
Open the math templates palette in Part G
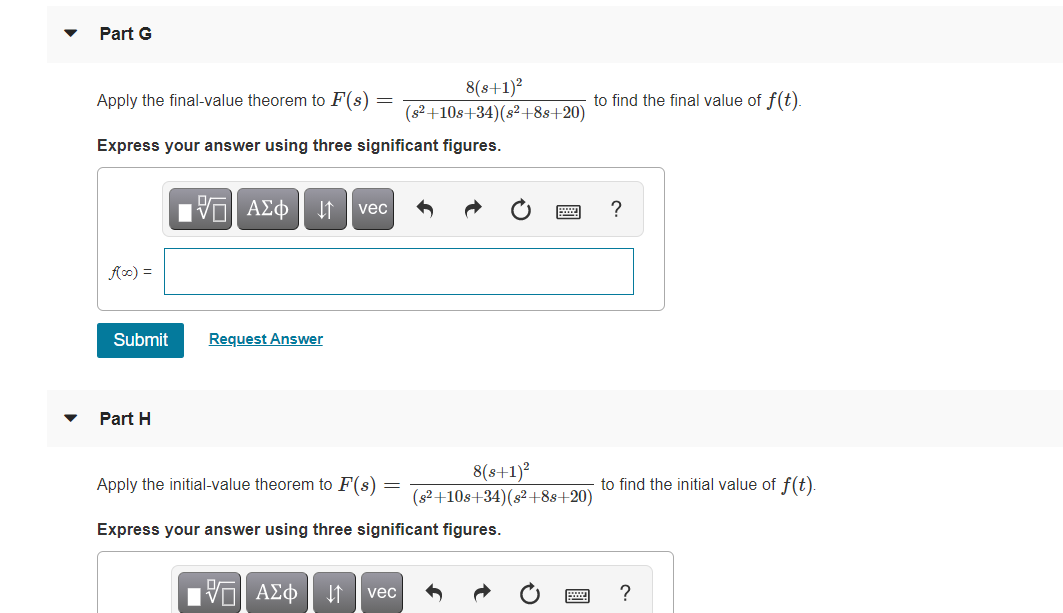click(200, 209)
